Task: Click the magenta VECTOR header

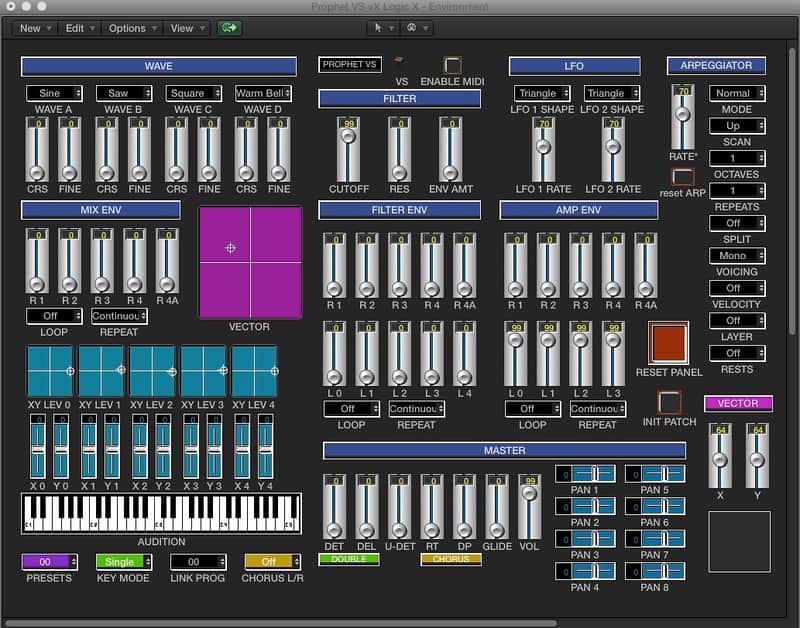Action: (738, 403)
